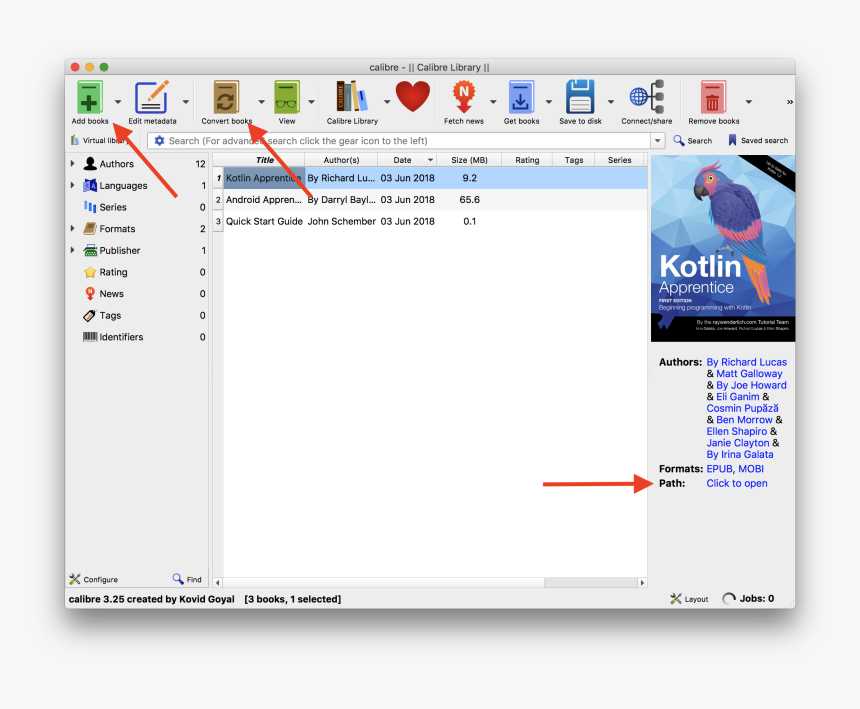Viewport: 860px width, 709px height.
Task: Open the search history dropdown arrow
Action: coord(657,141)
